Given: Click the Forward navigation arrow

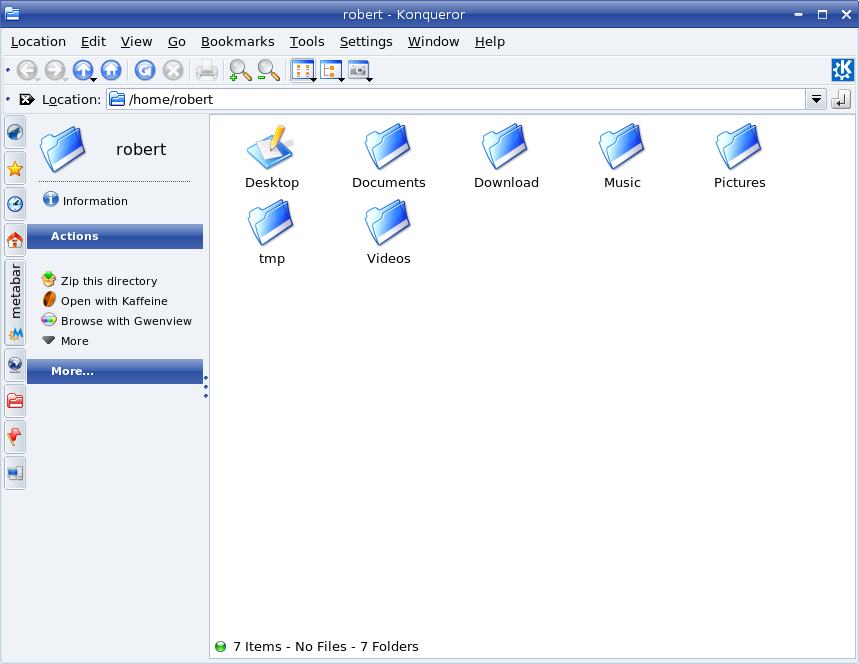Looking at the screenshot, I should [x=55, y=70].
